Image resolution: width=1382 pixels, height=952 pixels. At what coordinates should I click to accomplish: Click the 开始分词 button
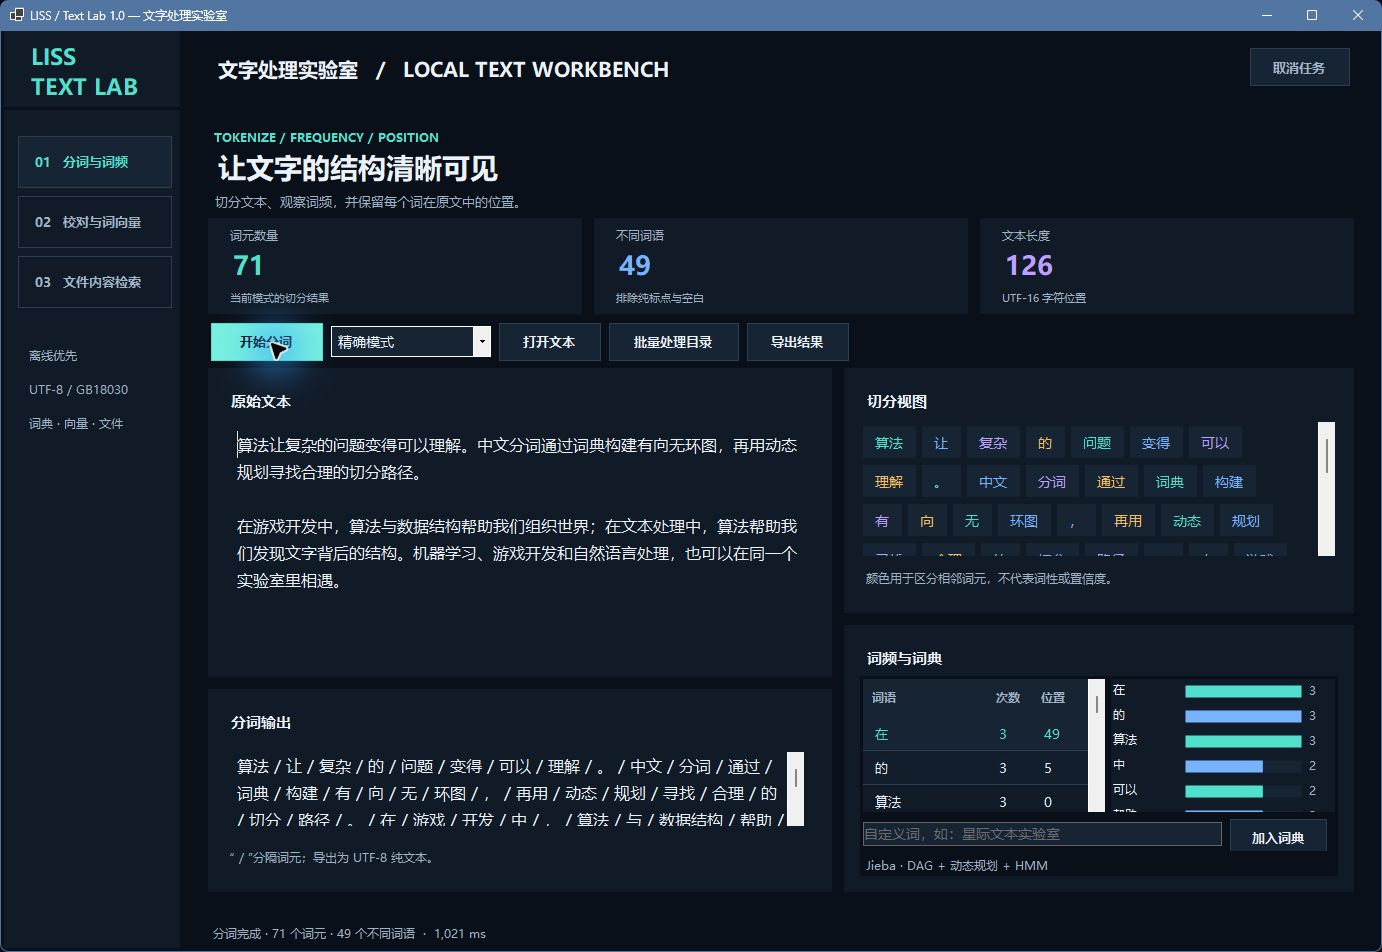coord(266,342)
